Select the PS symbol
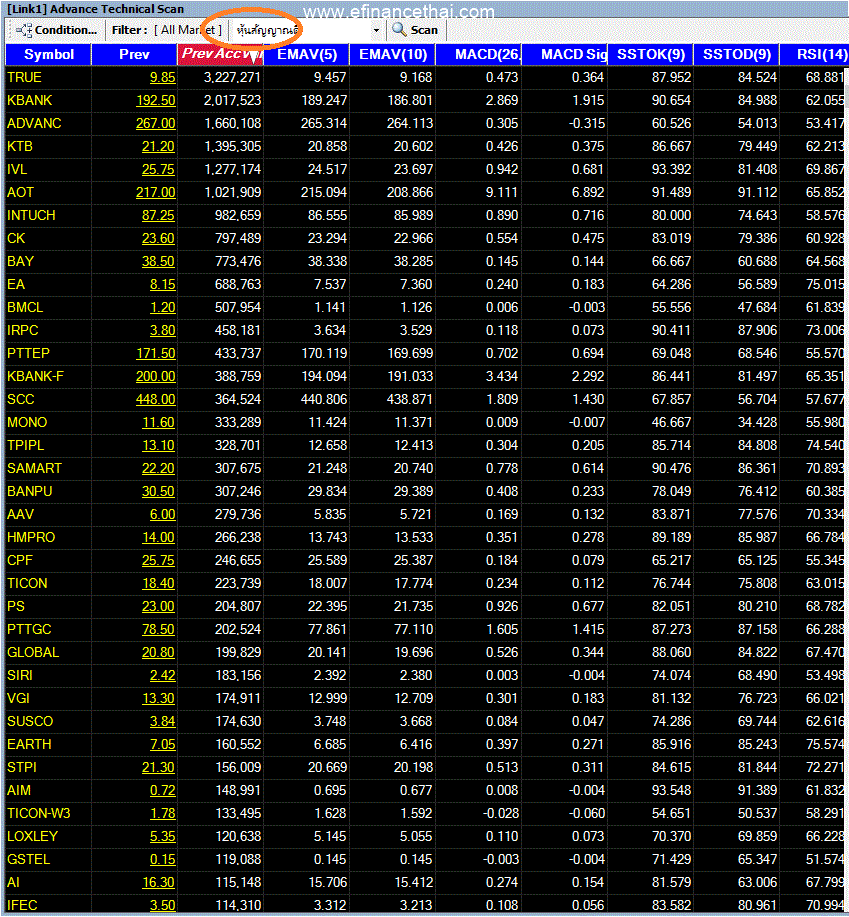This screenshot has height=917, width=849. click(16, 606)
